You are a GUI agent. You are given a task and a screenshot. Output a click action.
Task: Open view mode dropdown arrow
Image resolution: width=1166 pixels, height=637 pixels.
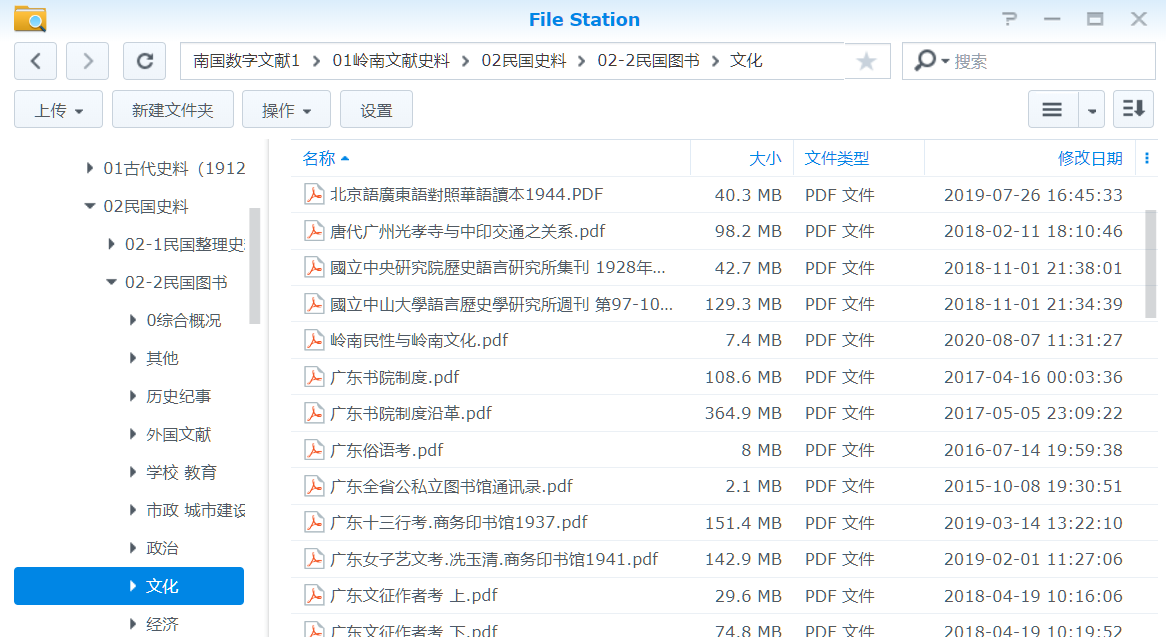(x=1092, y=110)
